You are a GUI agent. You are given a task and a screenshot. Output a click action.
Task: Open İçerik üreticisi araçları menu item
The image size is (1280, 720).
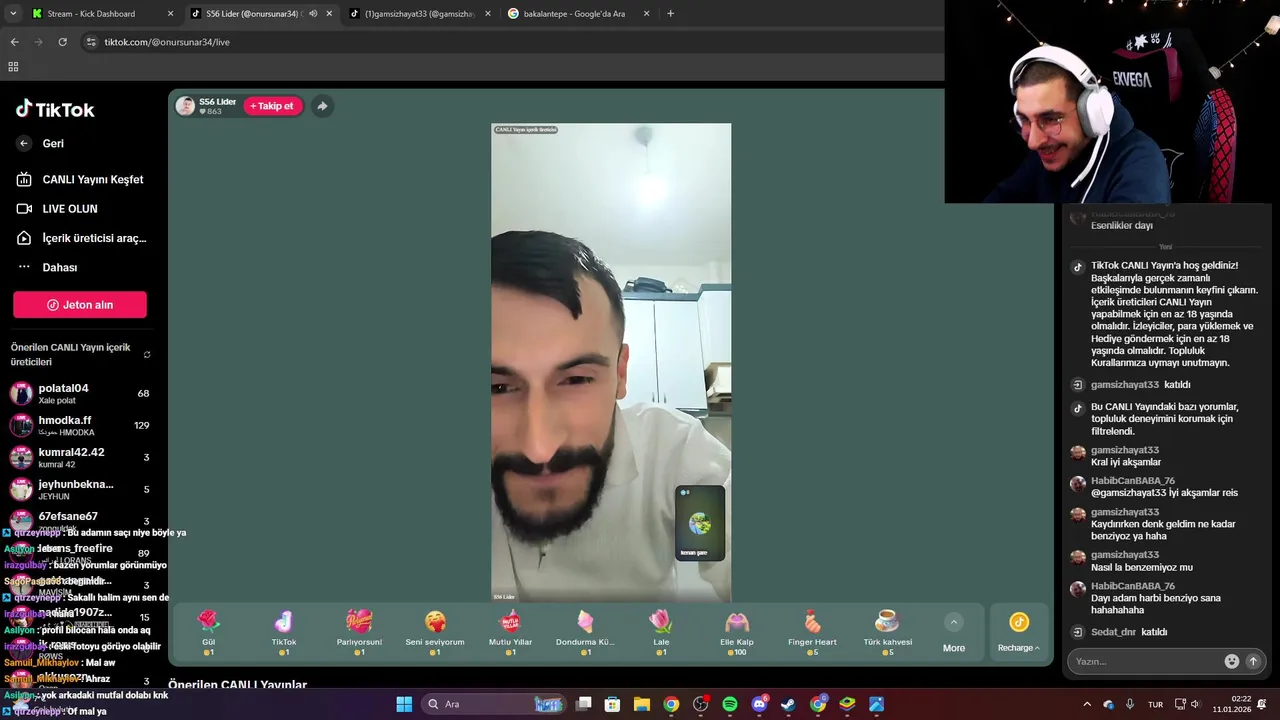point(80,238)
